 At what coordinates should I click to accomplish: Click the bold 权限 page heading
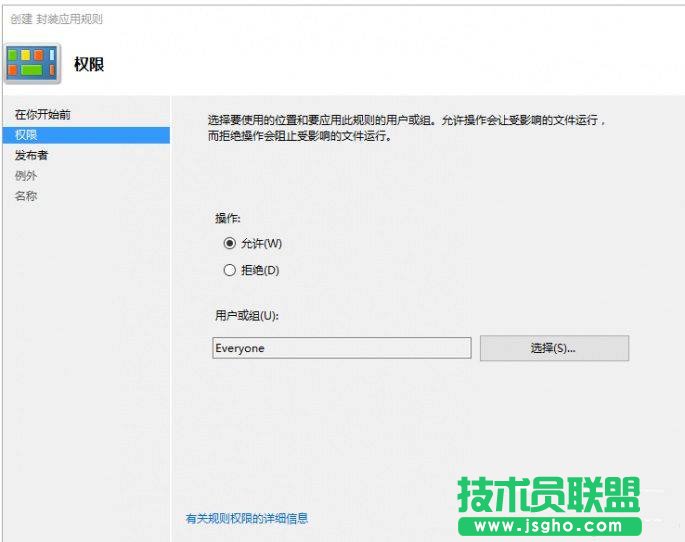click(89, 65)
